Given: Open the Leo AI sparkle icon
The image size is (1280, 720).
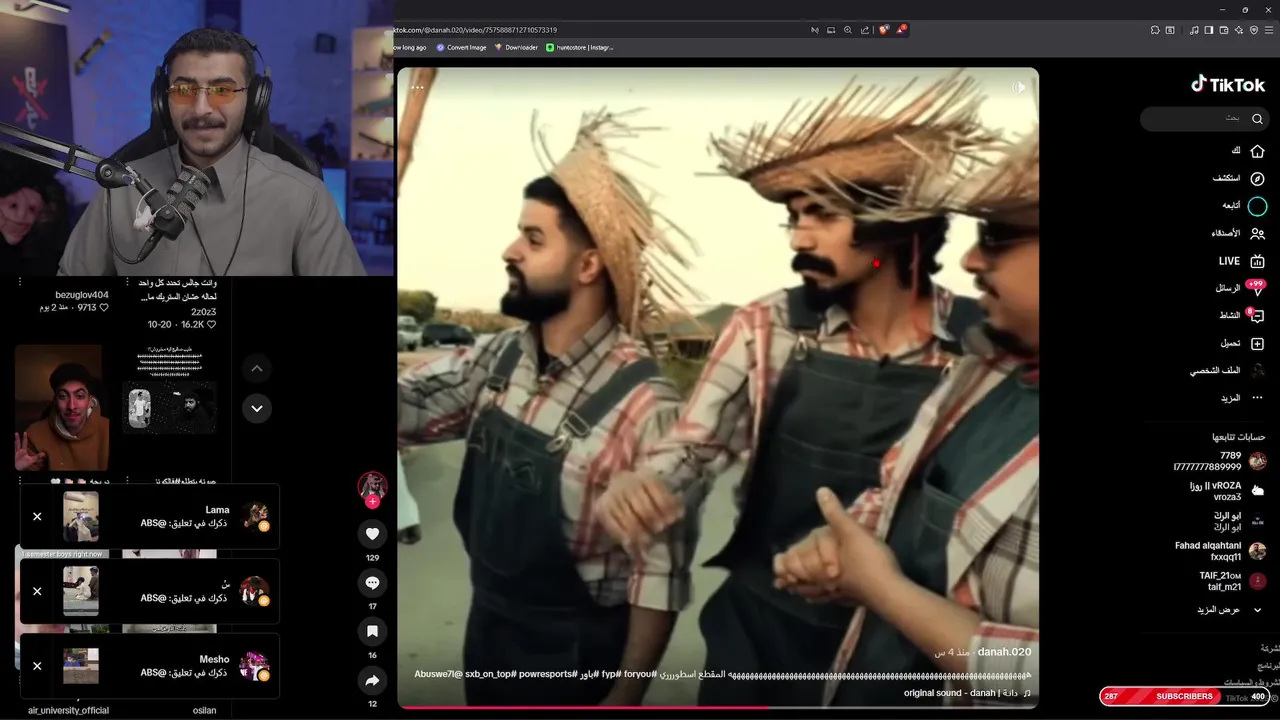Looking at the screenshot, I should pos(1239,31).
